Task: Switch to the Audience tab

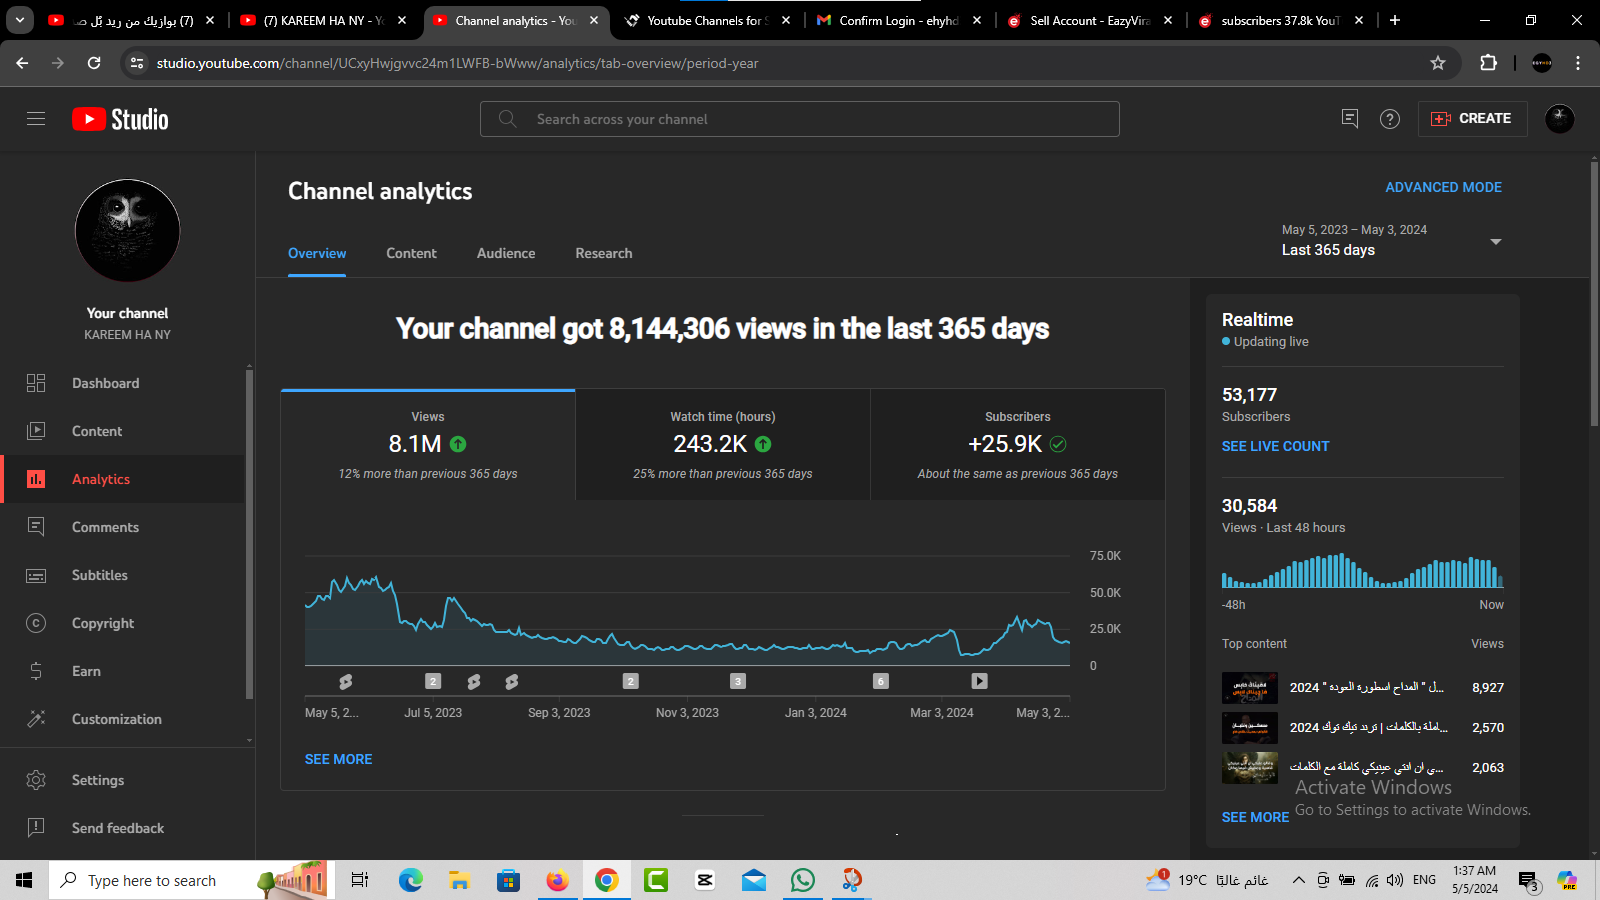Action: pos(505,253)
